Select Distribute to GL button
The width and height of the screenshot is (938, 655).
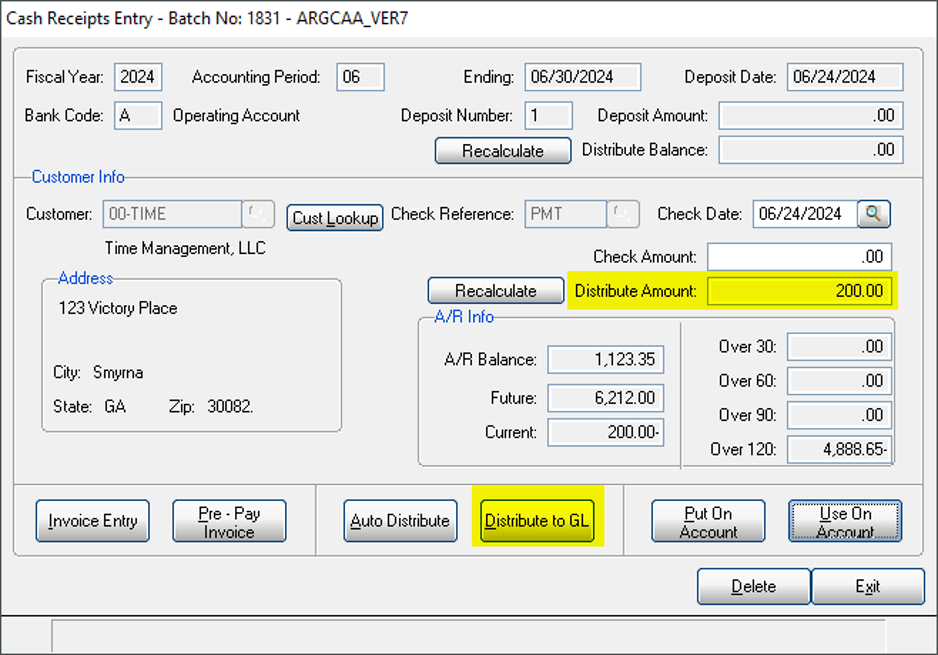click(x=537, y=521)
